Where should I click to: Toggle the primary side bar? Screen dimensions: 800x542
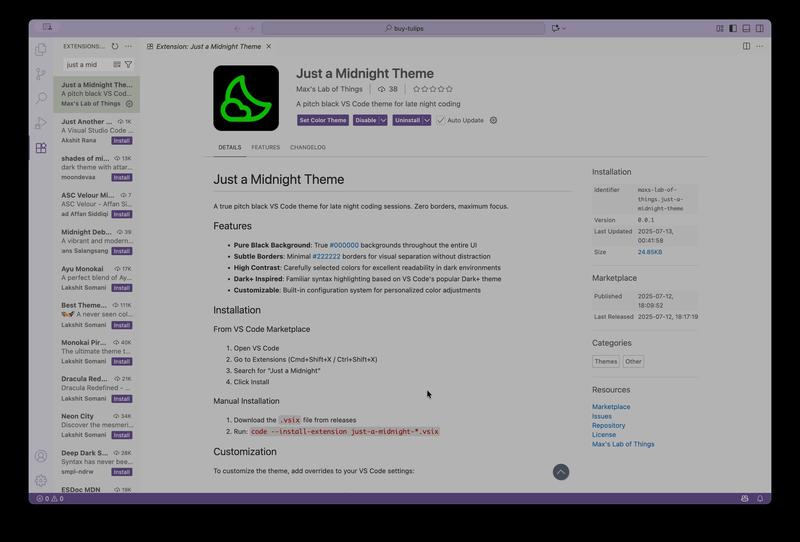(x=733, y=29)
